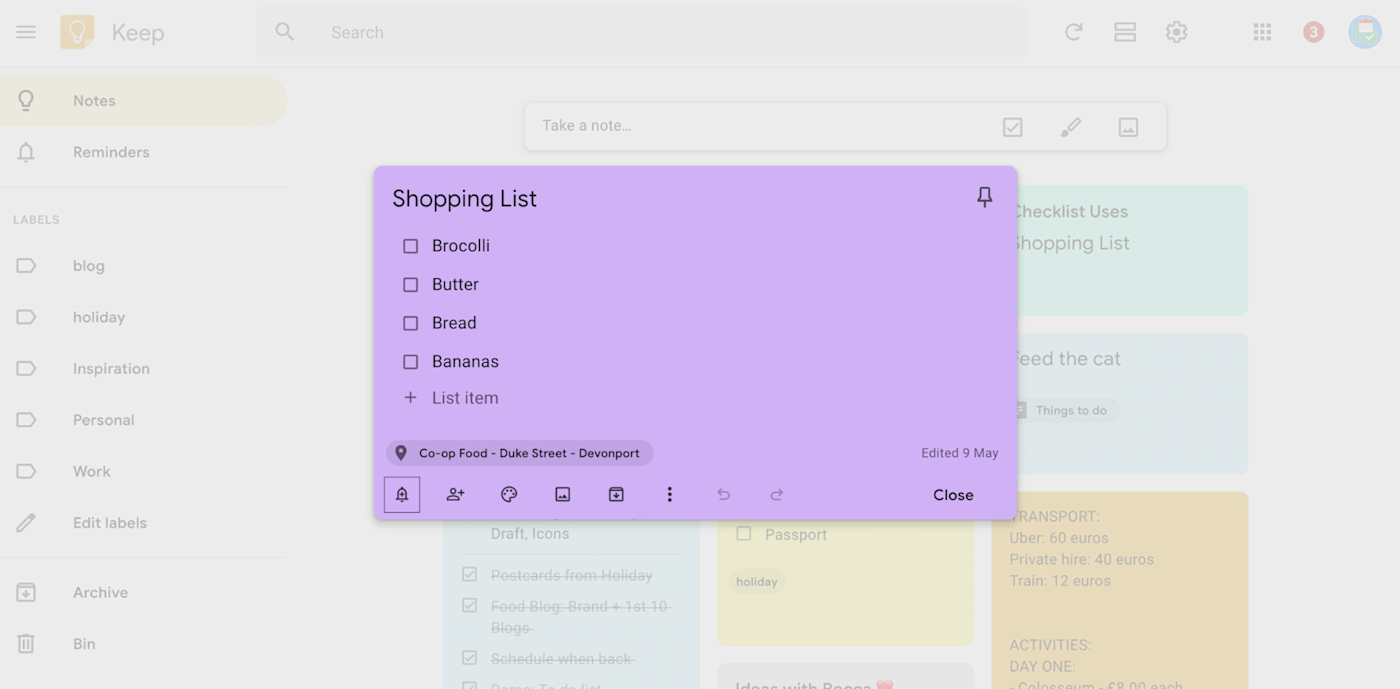Tick the Passport checkbox in background note
The width and height of the screenshot is (1400, 689).
(743, 534)
